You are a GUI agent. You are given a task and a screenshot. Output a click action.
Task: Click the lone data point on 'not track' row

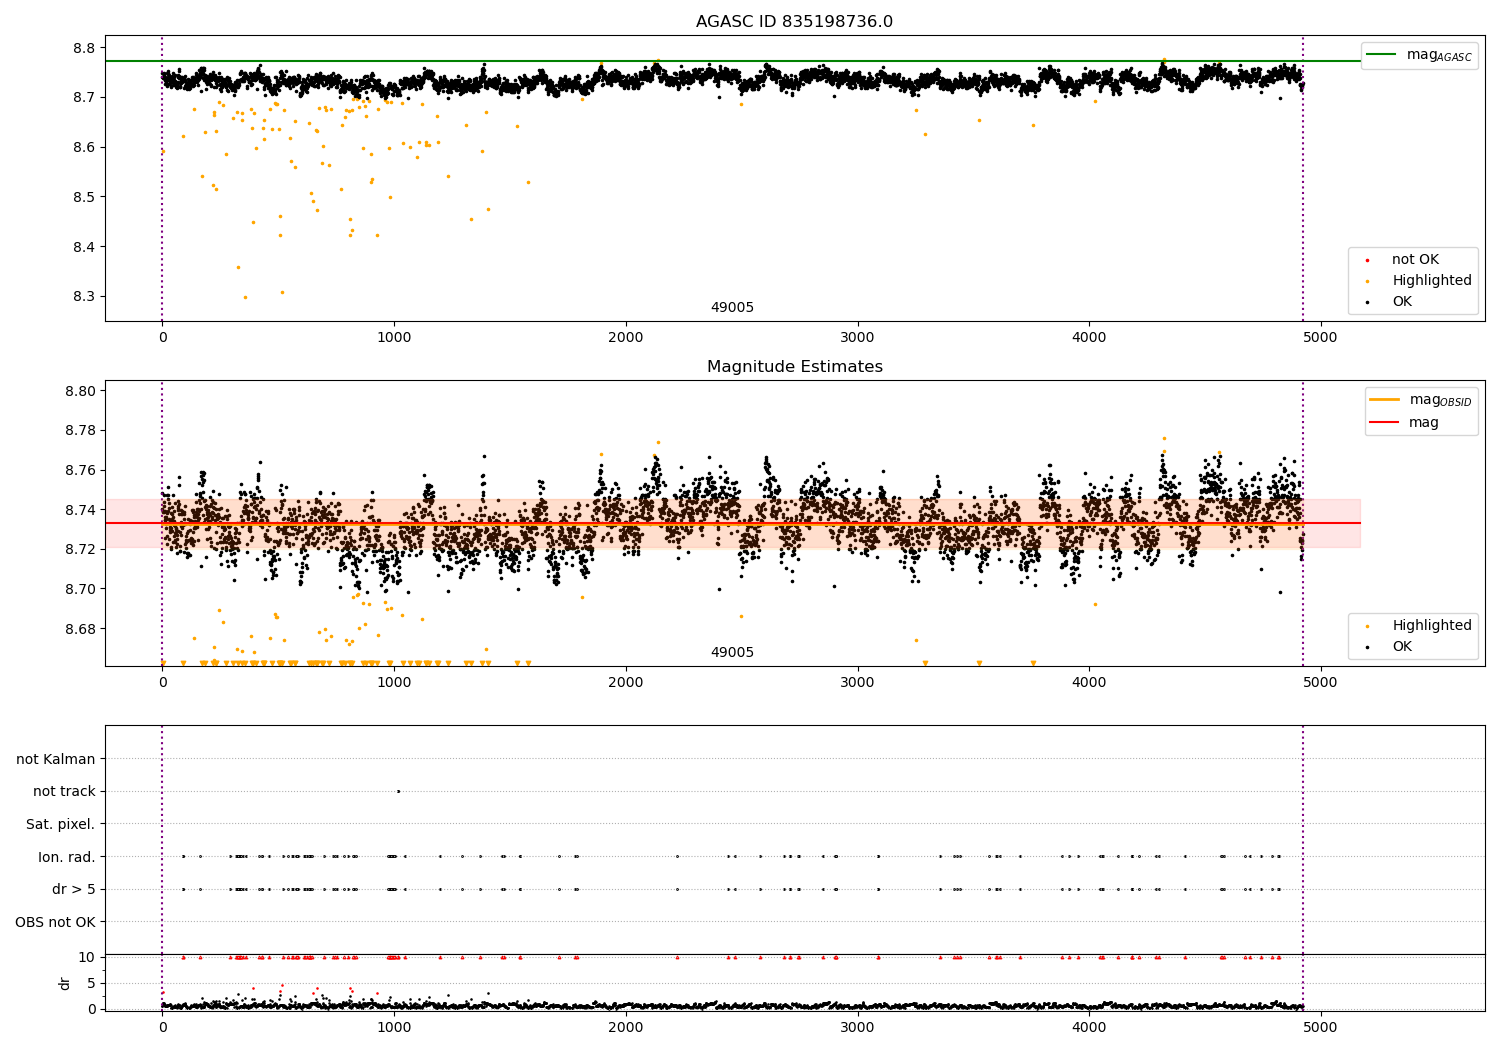[398, 791]
